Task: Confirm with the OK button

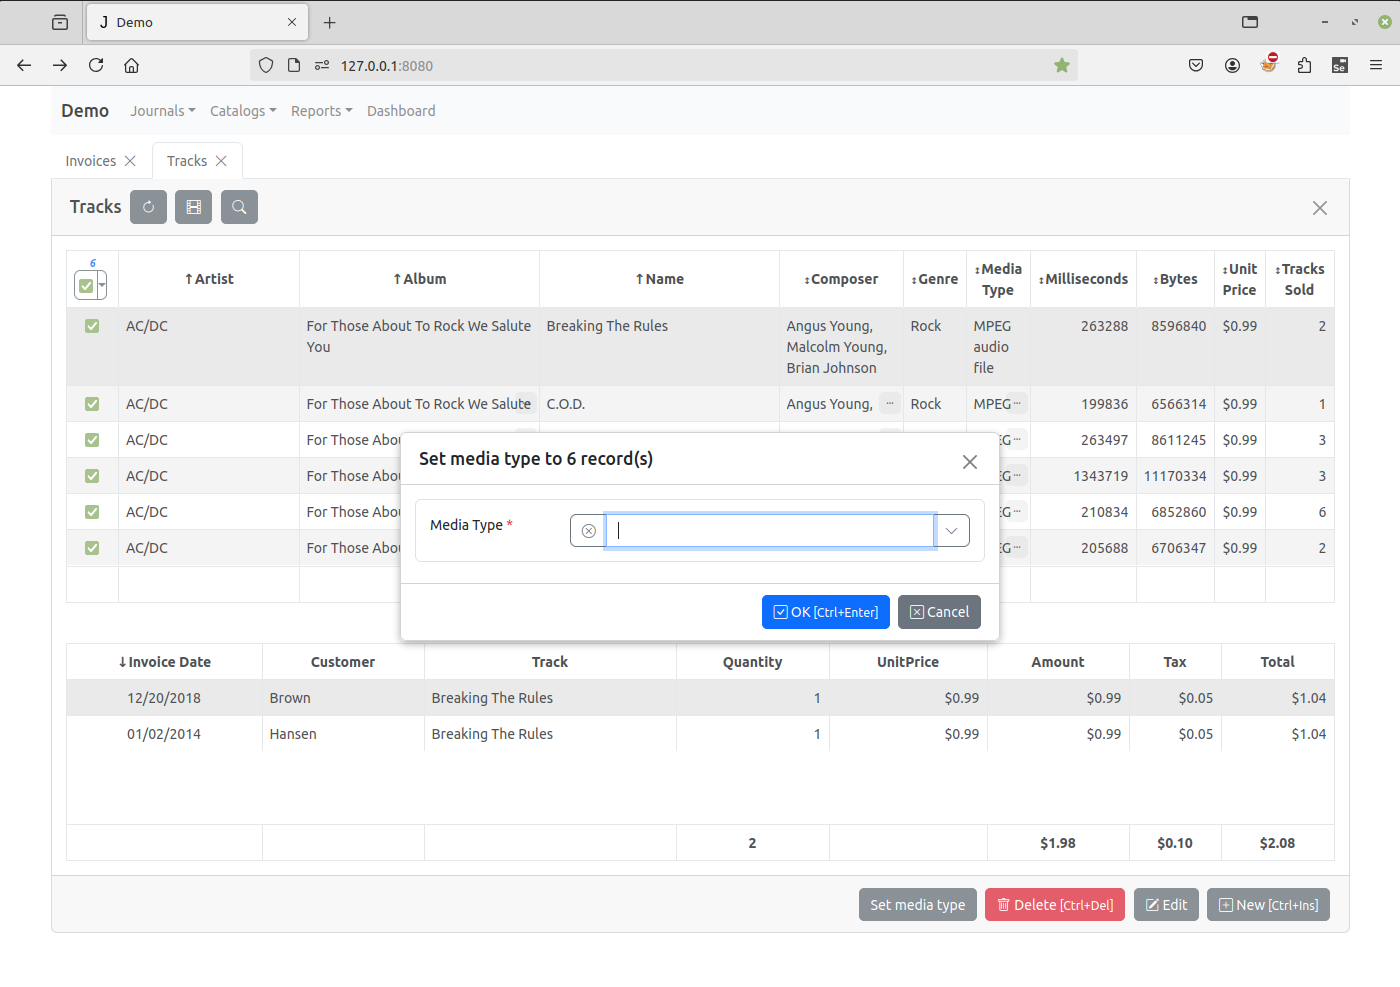Action: [825, 612]
